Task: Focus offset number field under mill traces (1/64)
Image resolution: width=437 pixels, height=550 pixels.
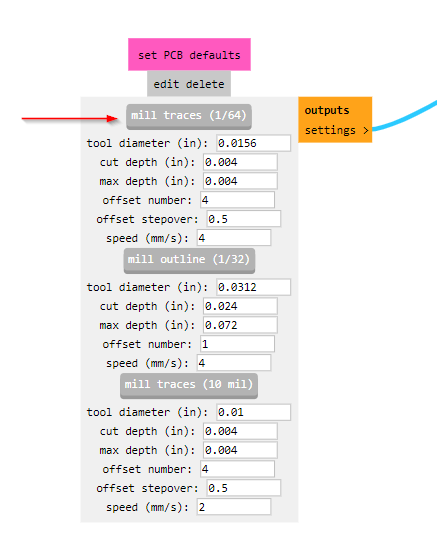Action: point(237,200)
